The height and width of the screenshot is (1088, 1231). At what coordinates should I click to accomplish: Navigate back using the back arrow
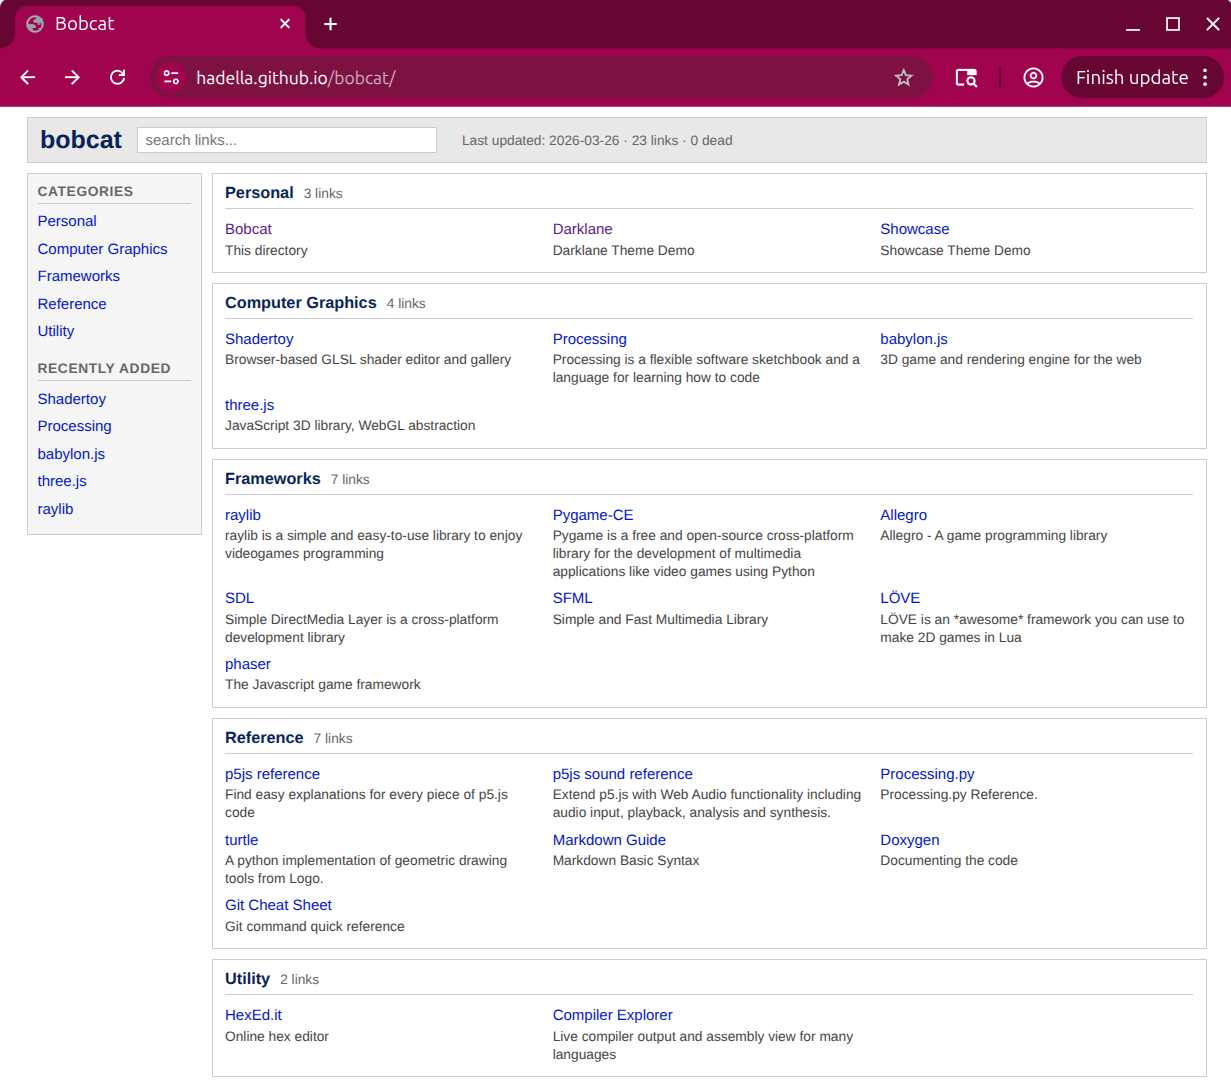click(x=27, y=77)
